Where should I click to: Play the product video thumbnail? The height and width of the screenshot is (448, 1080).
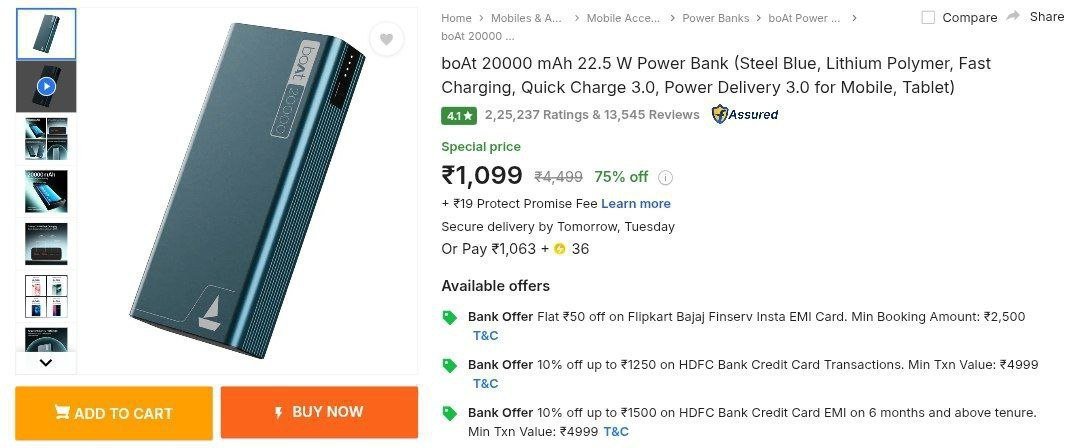[x=46, y=87]
